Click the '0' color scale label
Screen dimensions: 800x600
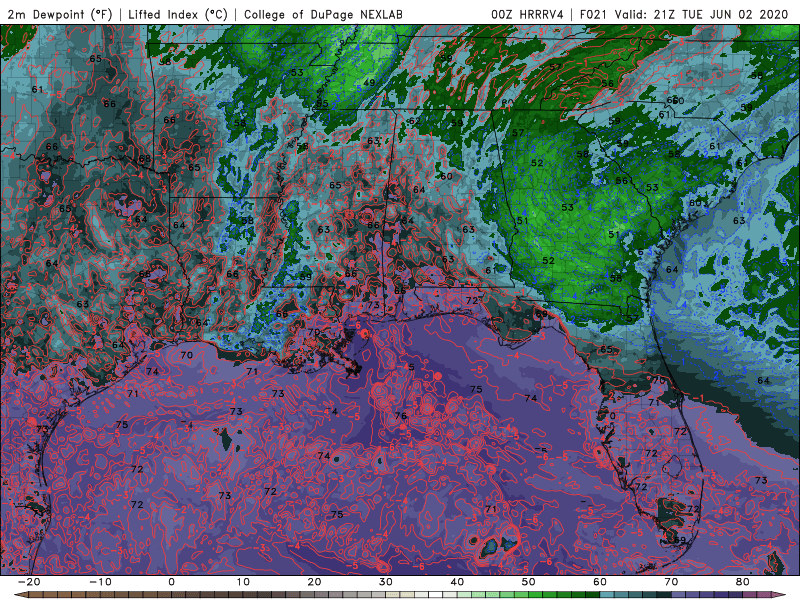[x=171, y=582]
